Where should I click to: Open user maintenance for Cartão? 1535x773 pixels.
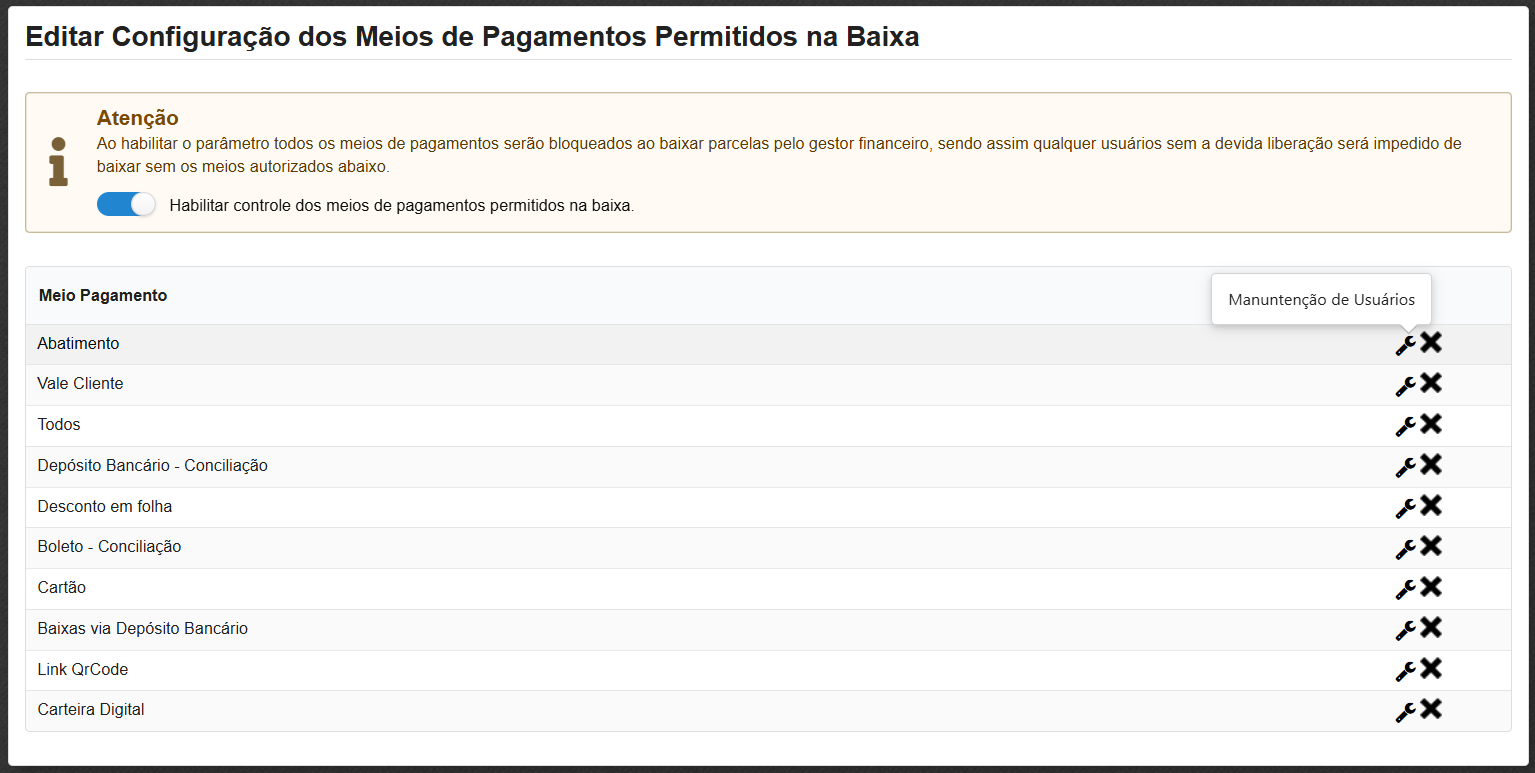[1405, 589]
